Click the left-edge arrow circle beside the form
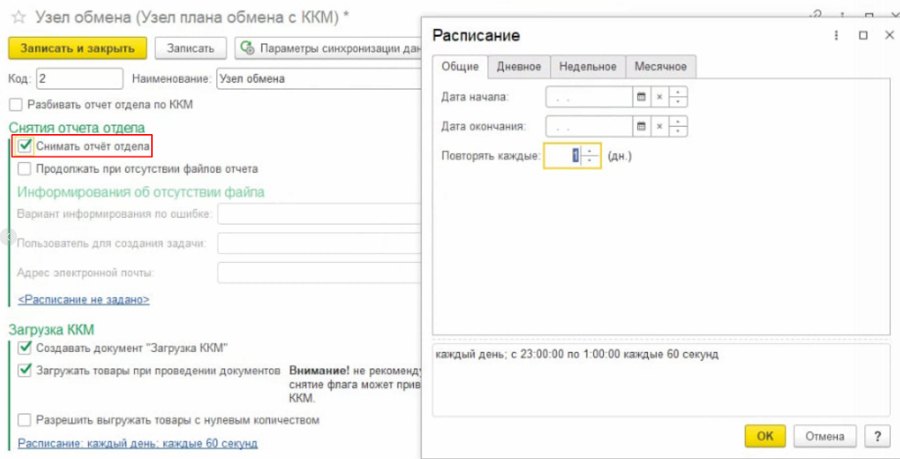This screenshot has width=900, height=459. 7,236
